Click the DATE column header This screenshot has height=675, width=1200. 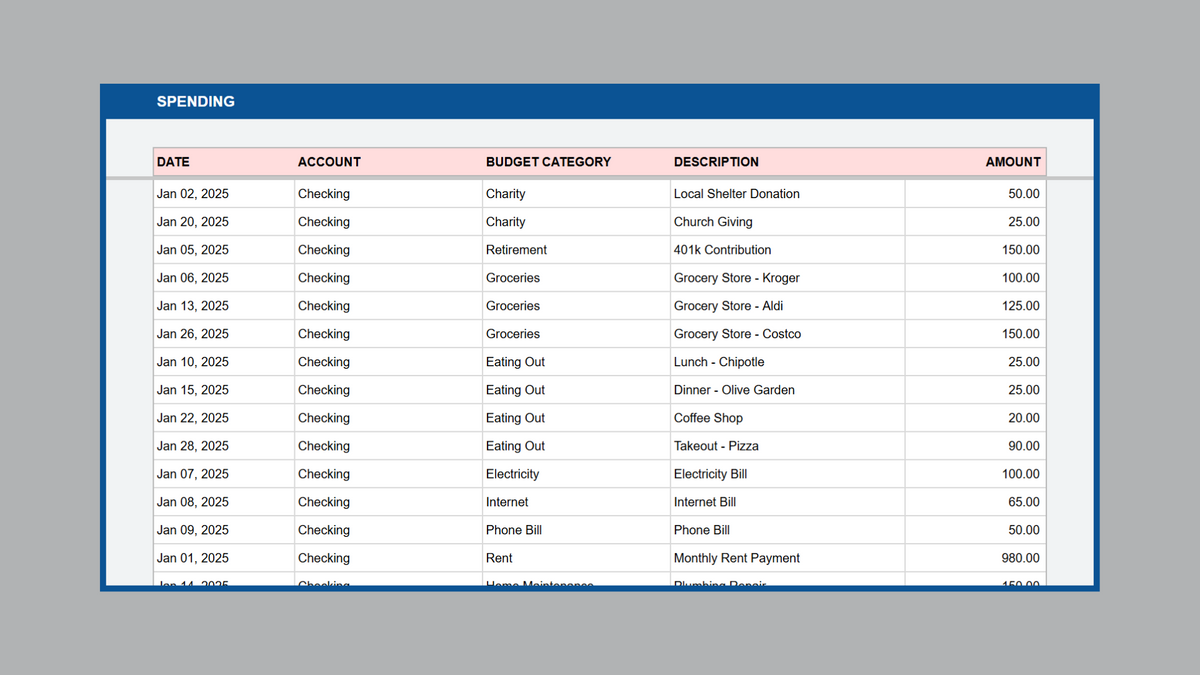tap(224, 162)
